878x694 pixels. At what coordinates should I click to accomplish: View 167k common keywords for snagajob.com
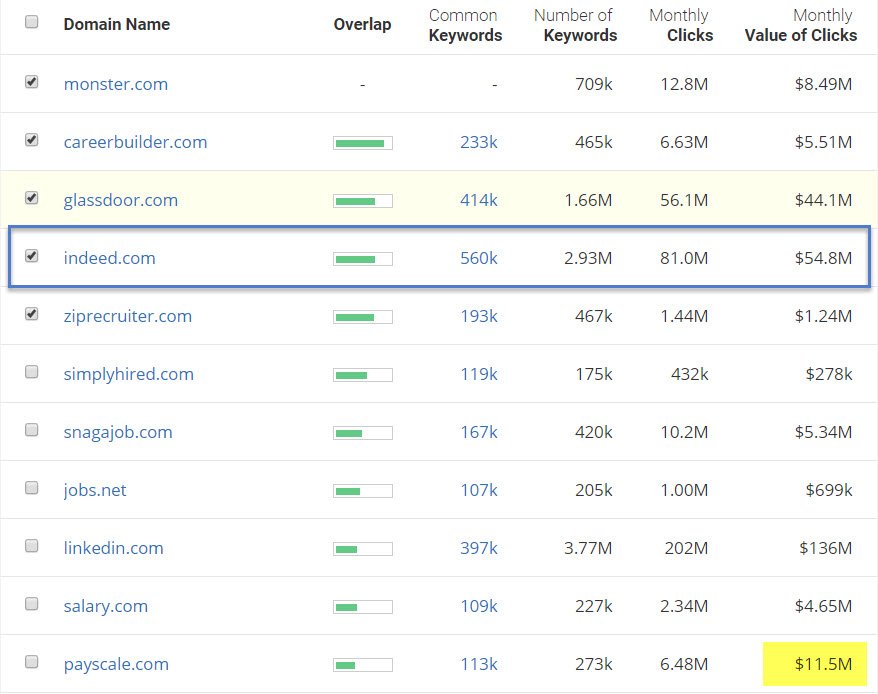[479, 432]
